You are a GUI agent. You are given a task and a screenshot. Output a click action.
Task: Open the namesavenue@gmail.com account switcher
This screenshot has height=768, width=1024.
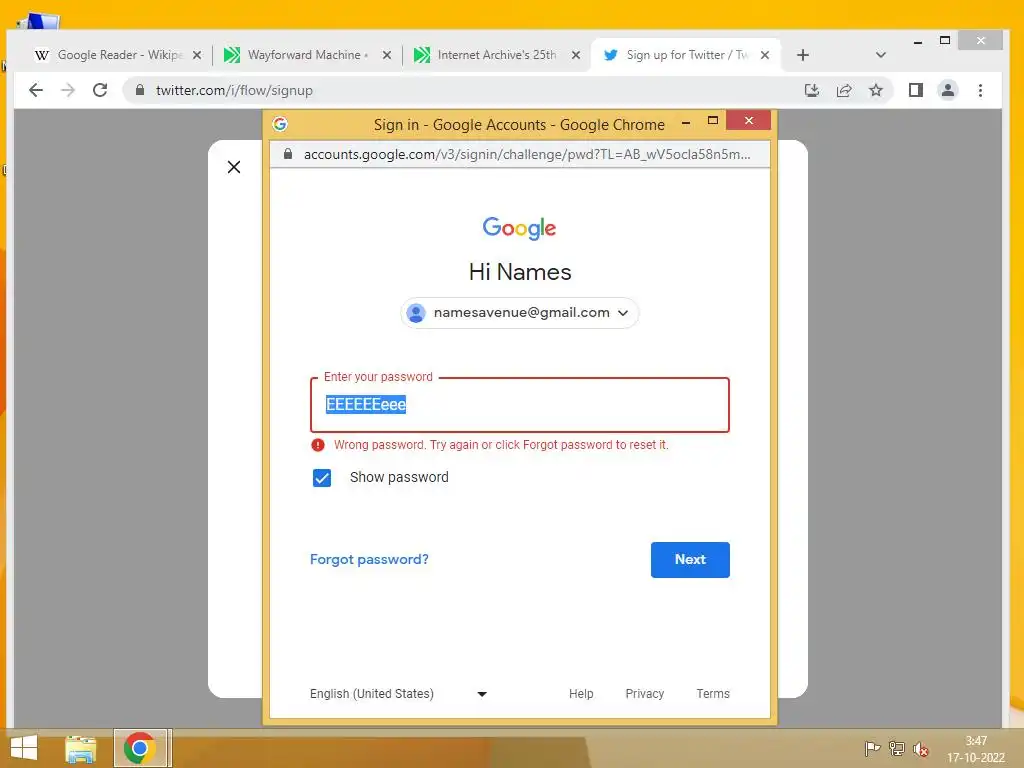click(520, 313)
